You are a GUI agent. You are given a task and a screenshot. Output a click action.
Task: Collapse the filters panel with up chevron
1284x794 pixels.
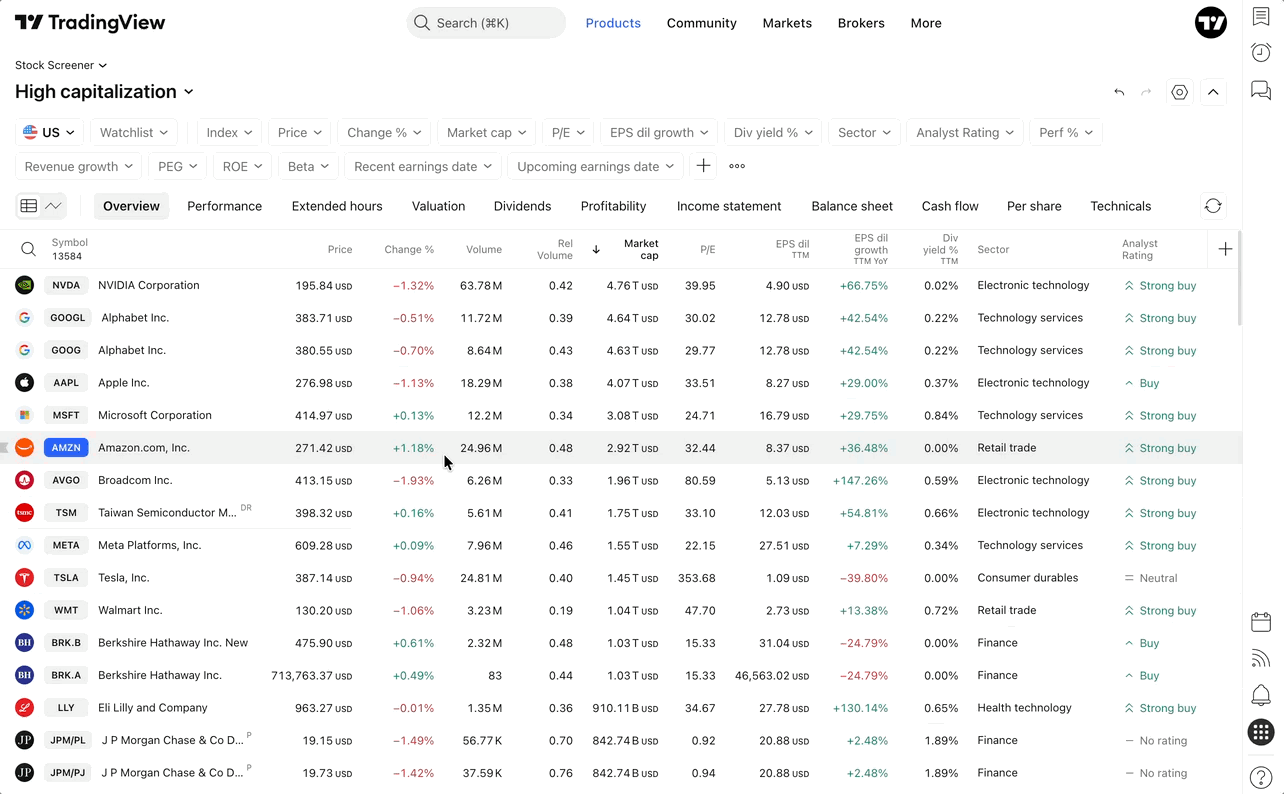coord(1213,92)
